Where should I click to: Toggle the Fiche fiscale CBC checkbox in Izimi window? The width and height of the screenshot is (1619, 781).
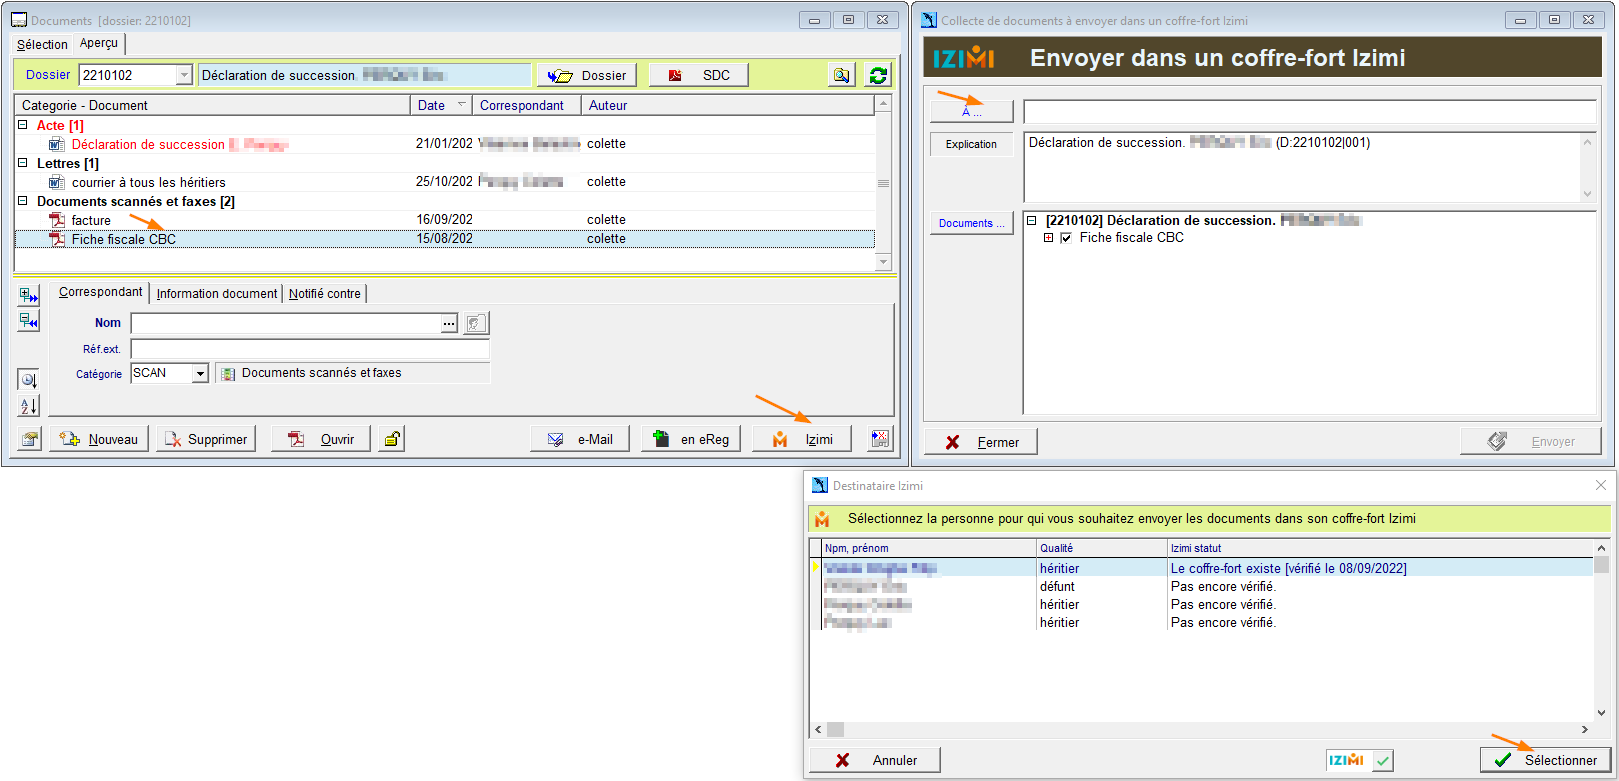[x=1066, y=238]
